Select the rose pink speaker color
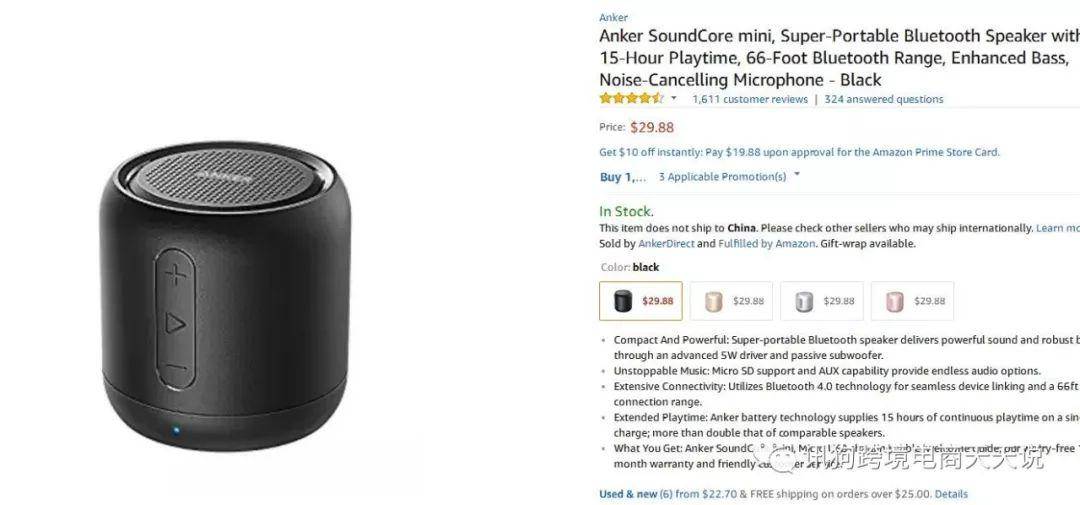Screen dimensions: 1080x505 (x=912, y=301)
